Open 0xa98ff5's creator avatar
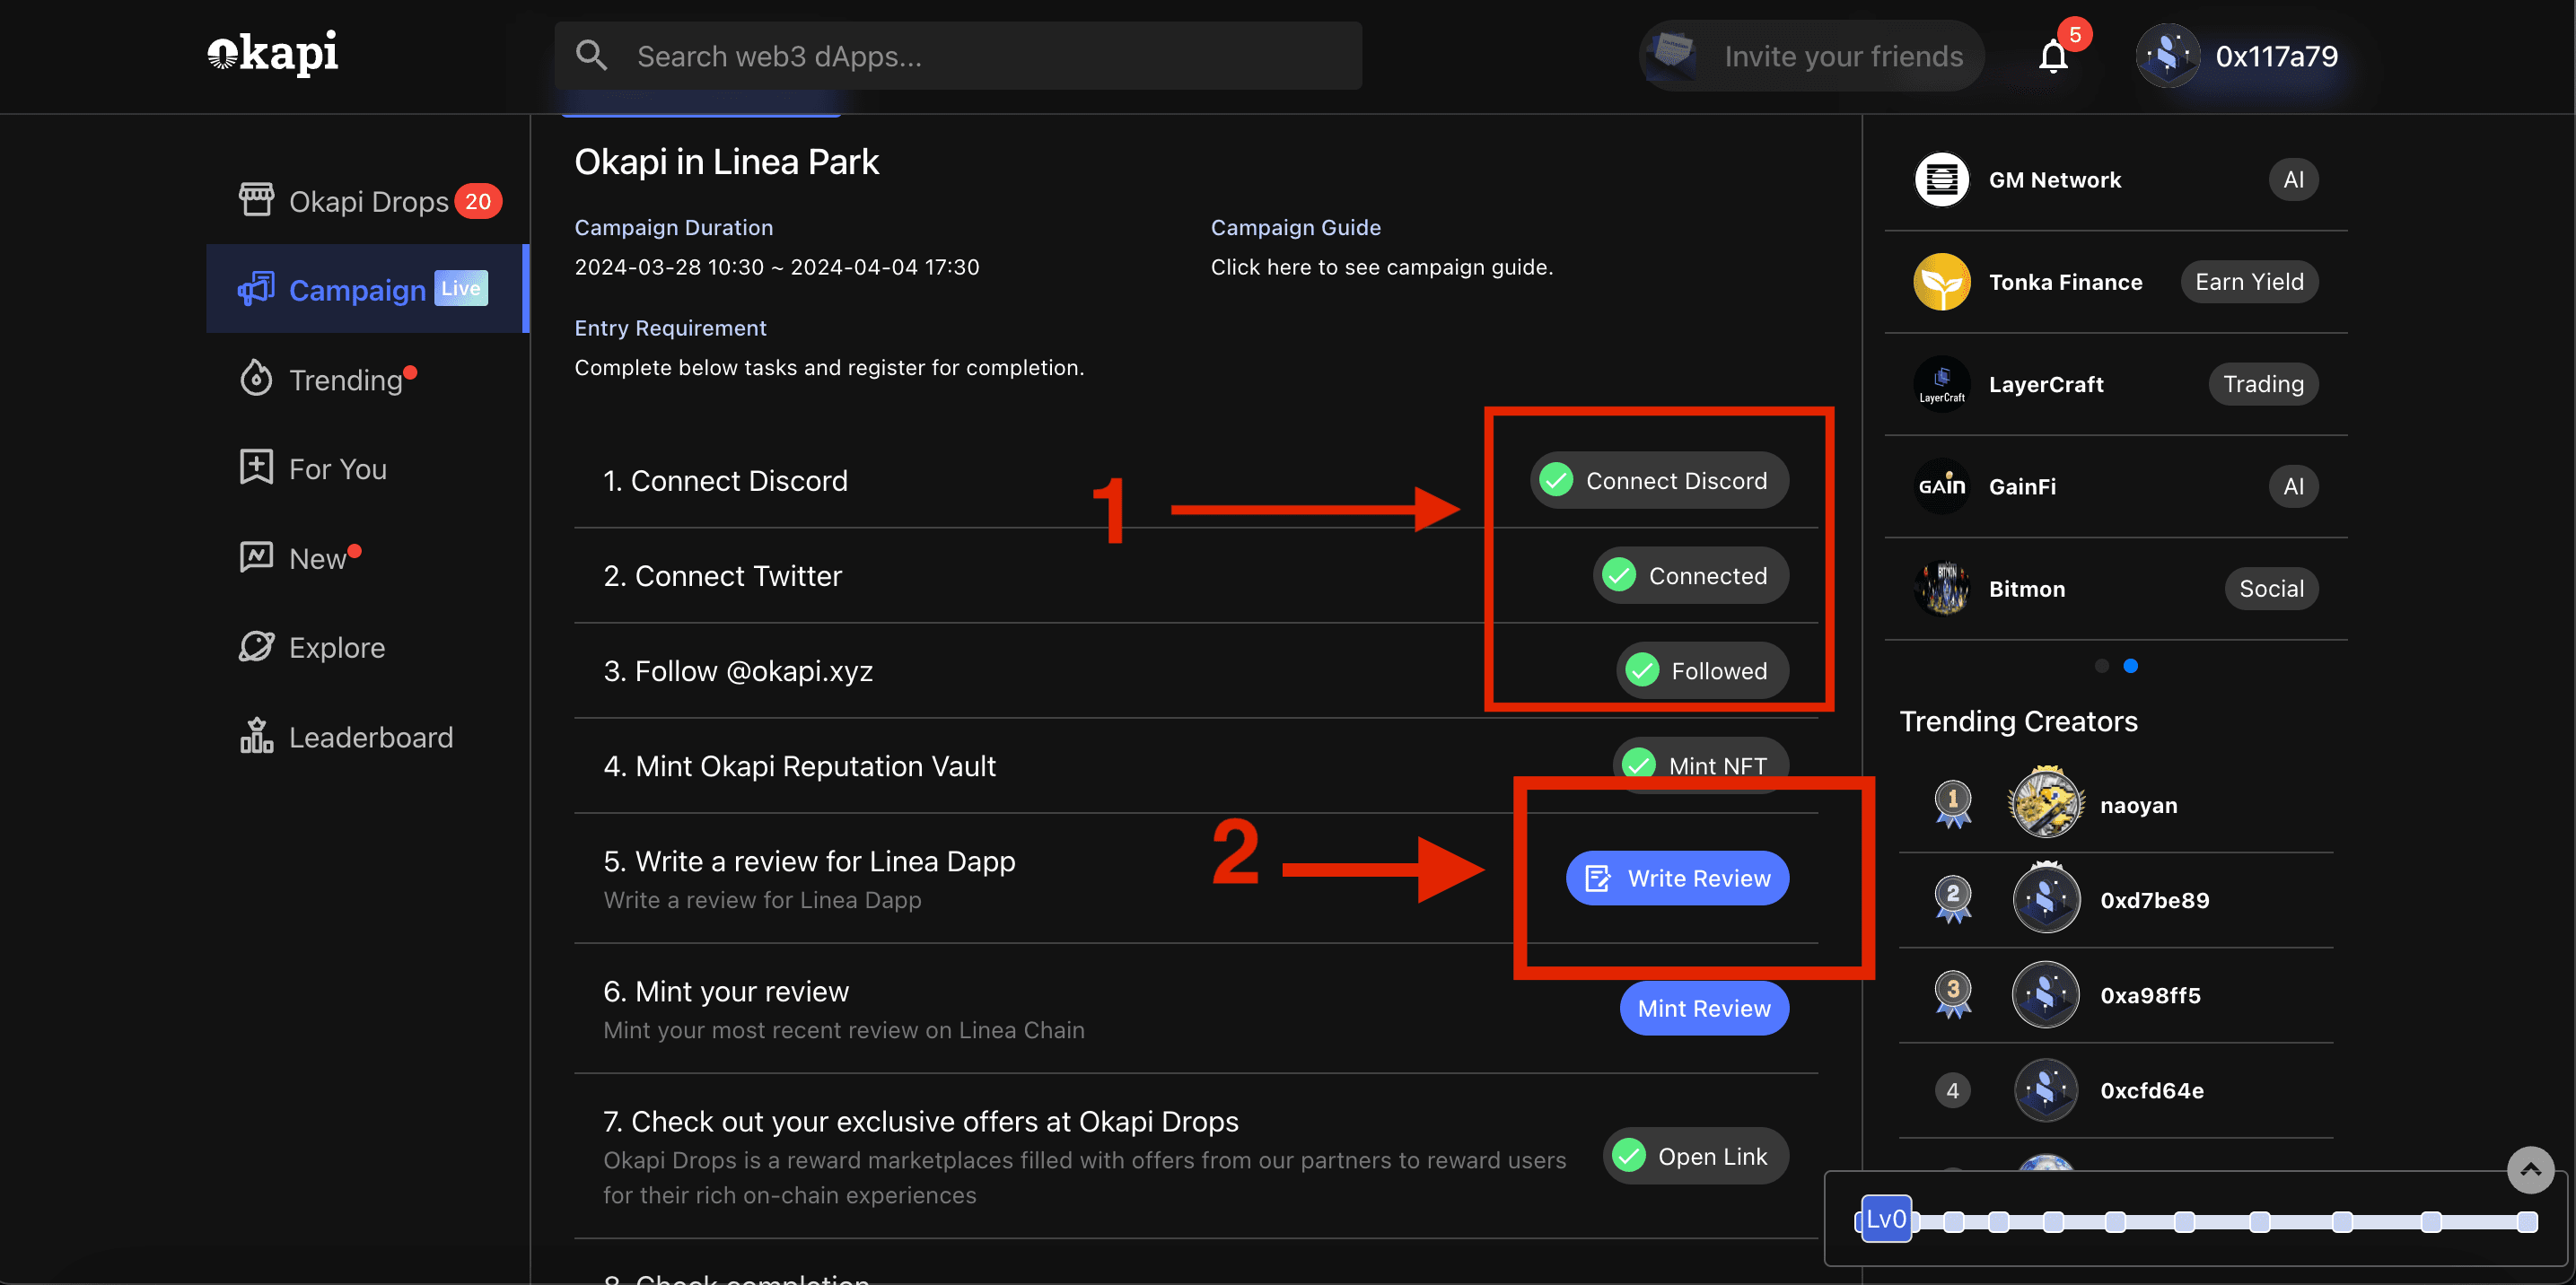 tap(2046, 994)
